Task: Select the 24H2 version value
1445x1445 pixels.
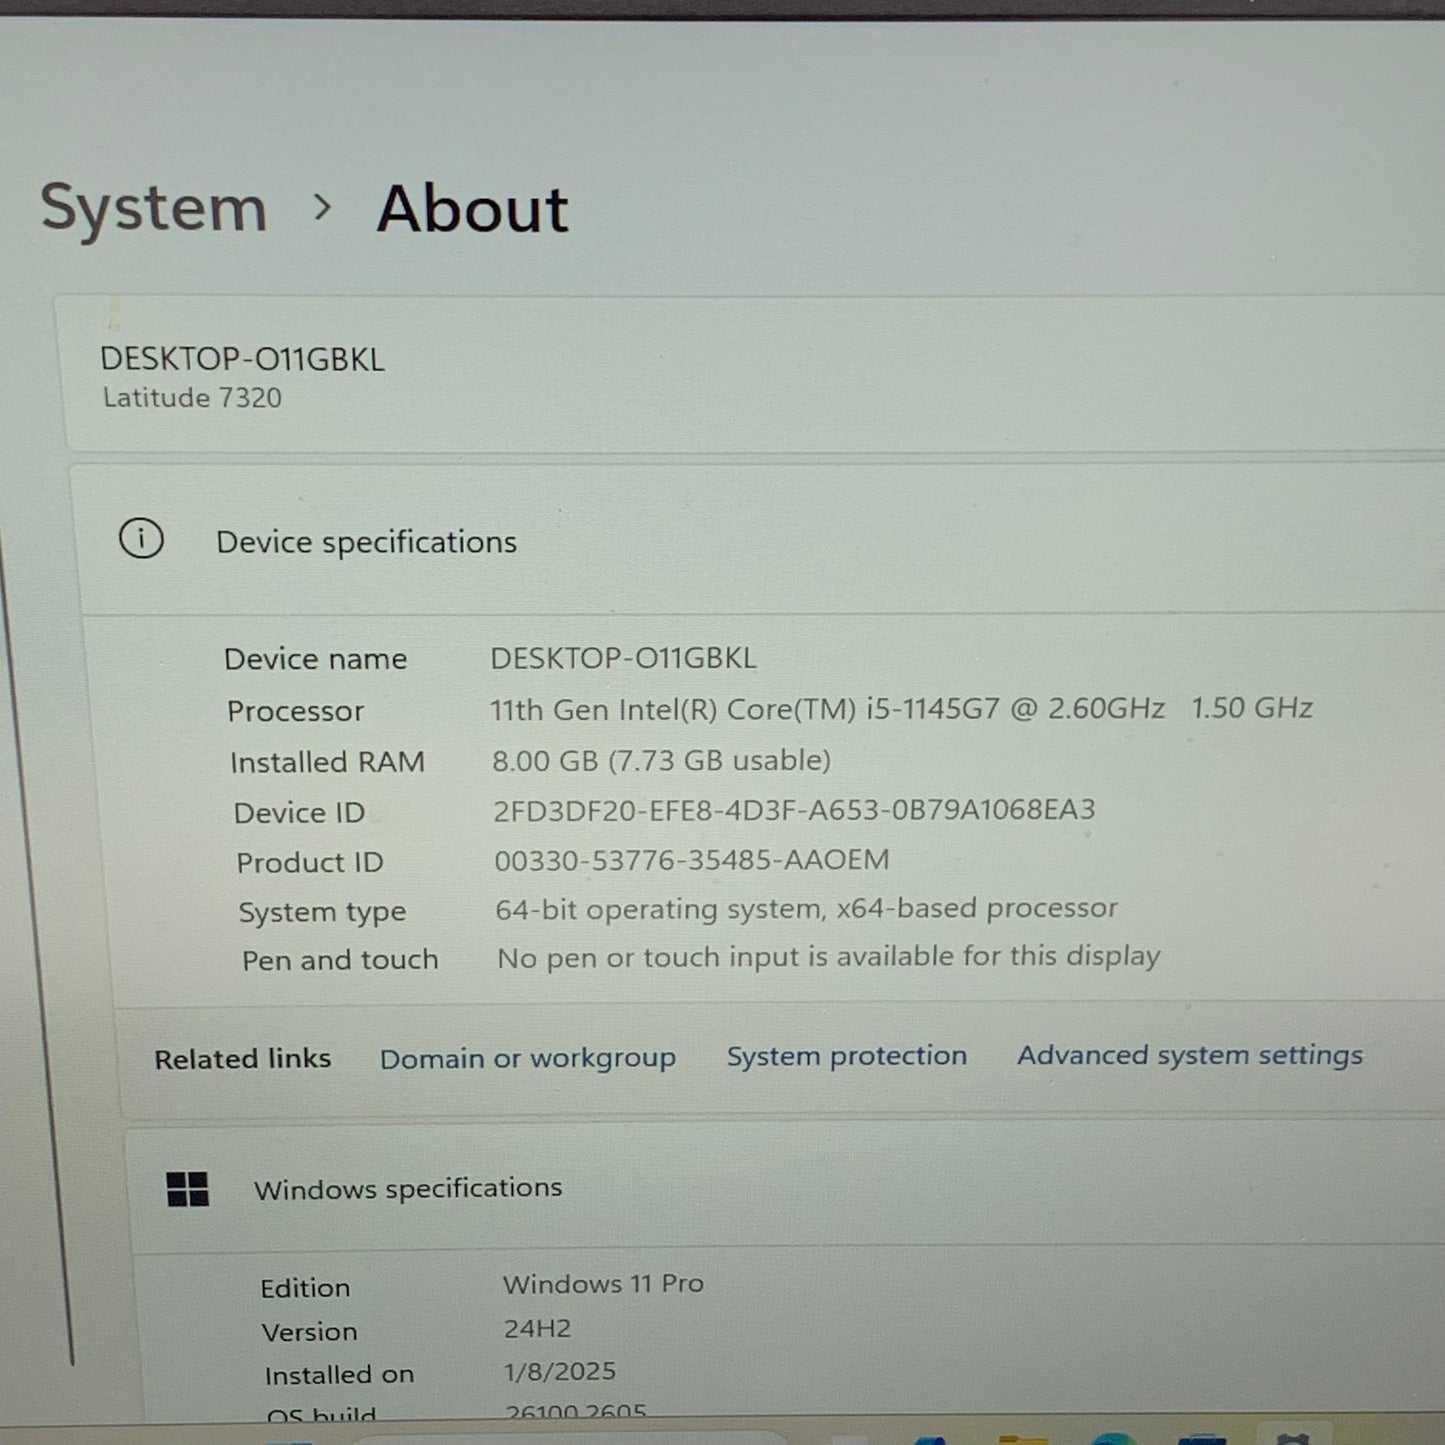Action: pyautogui.click(x=537, y=1329)
